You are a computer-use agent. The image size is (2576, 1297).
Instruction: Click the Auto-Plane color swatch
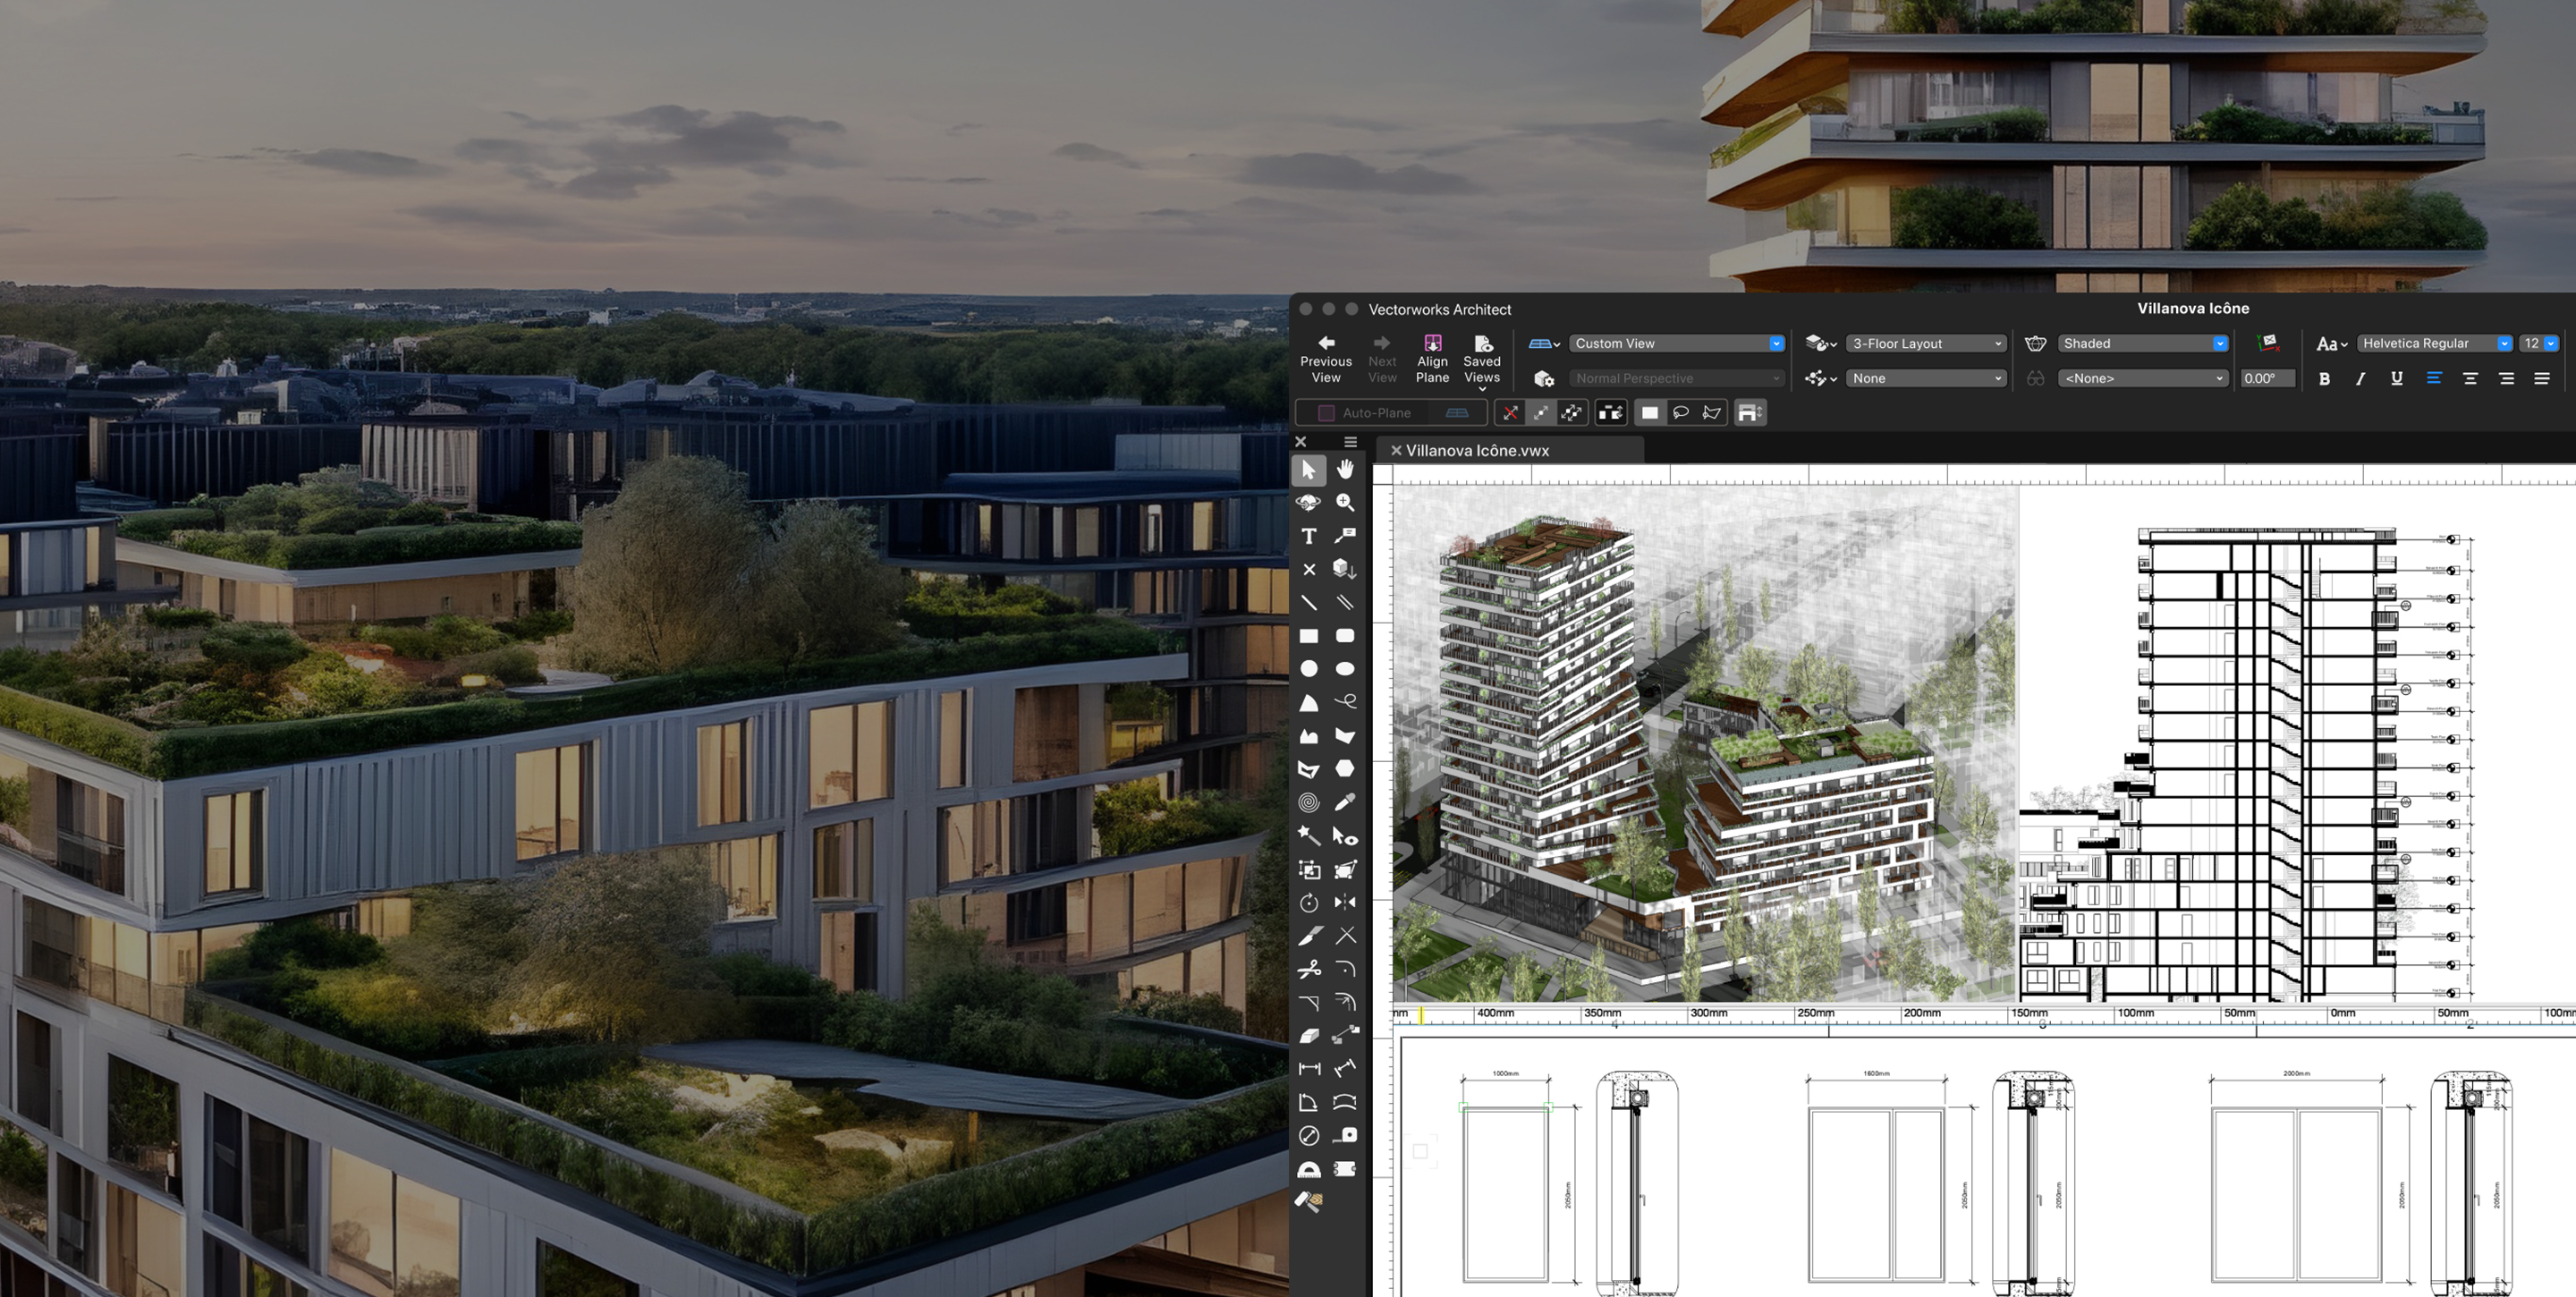point(1326,413)
